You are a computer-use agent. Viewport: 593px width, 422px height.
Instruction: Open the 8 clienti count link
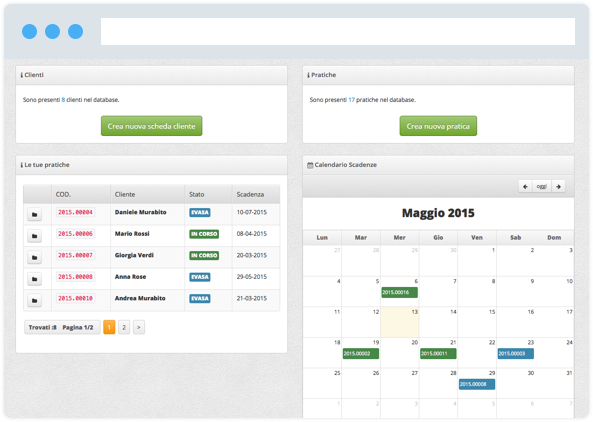(63, 100)
